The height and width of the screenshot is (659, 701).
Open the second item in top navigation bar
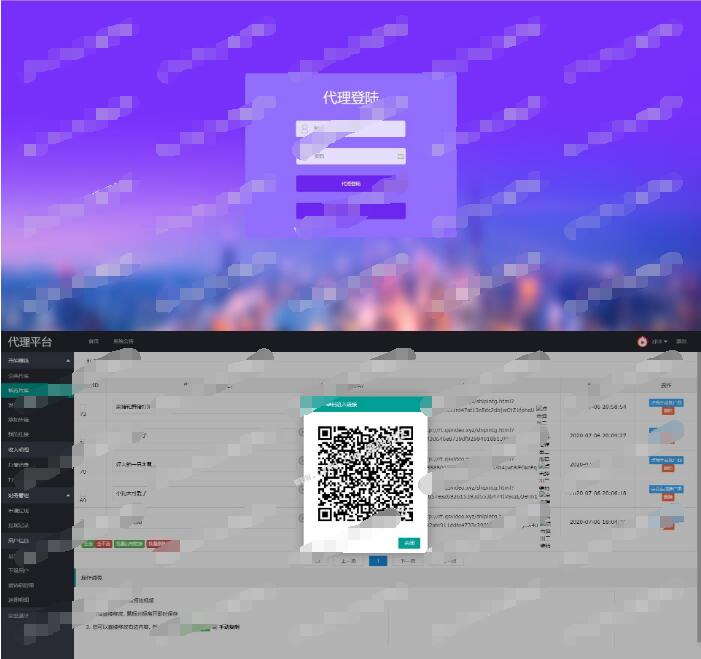pos(123,341)
